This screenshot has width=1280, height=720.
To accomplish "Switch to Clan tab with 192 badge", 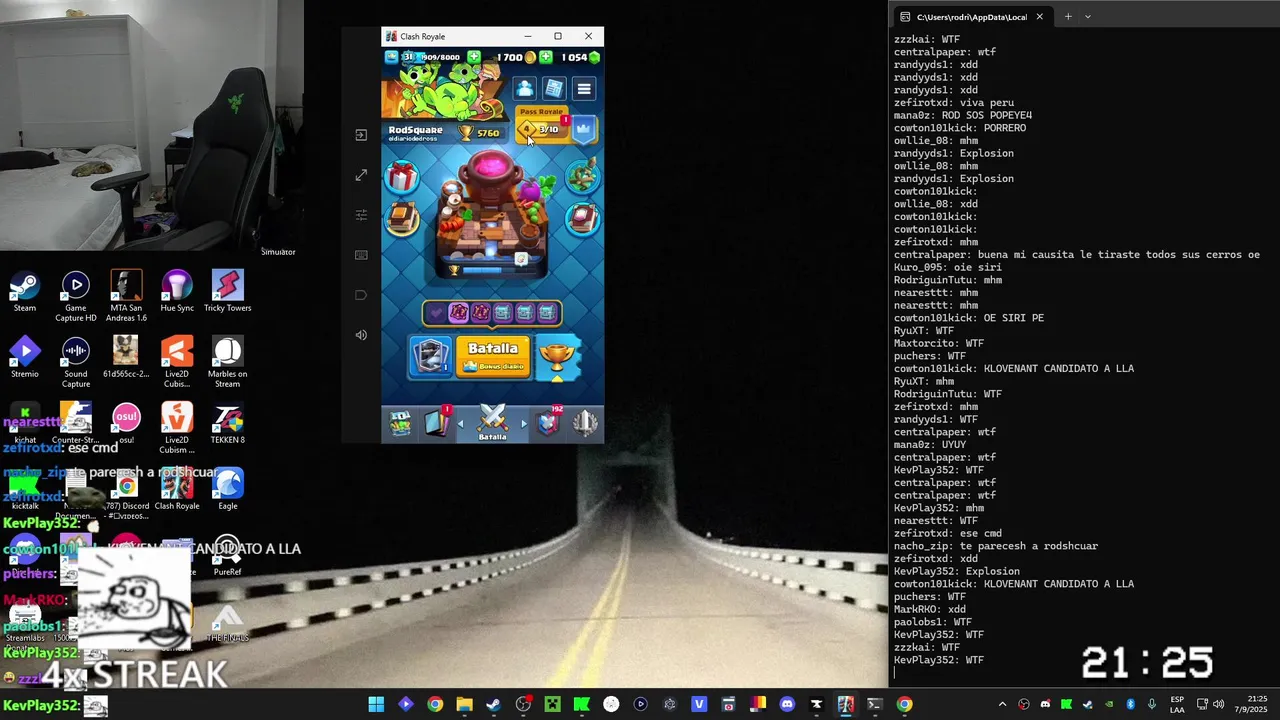I will coord(548,424).
